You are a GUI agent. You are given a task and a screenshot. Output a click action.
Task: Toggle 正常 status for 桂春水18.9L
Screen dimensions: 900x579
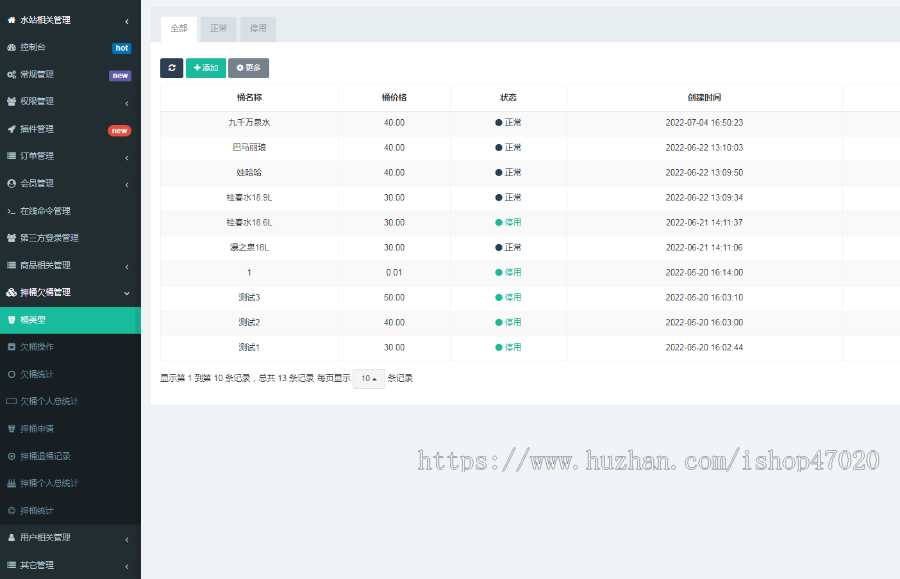pos(509,198)
